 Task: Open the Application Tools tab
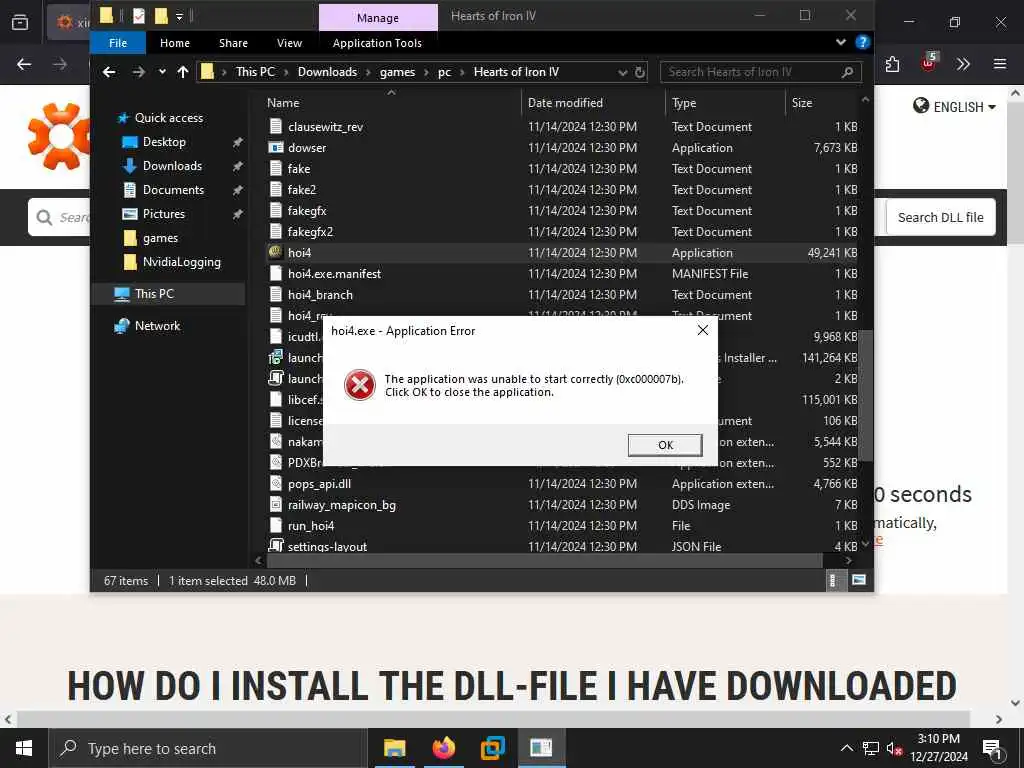coord(377,43)
